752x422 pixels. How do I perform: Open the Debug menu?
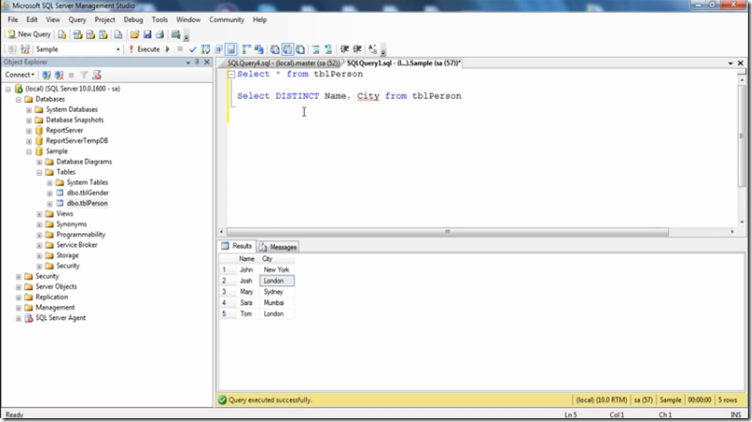[133, 20]
